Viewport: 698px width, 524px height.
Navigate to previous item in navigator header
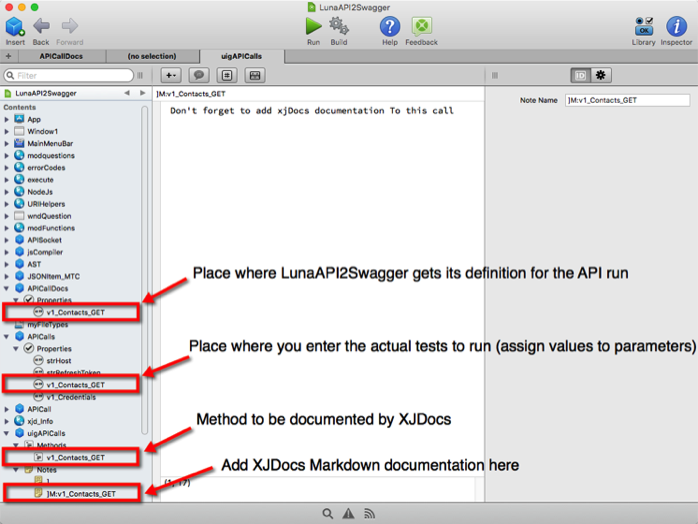point(127,93)
